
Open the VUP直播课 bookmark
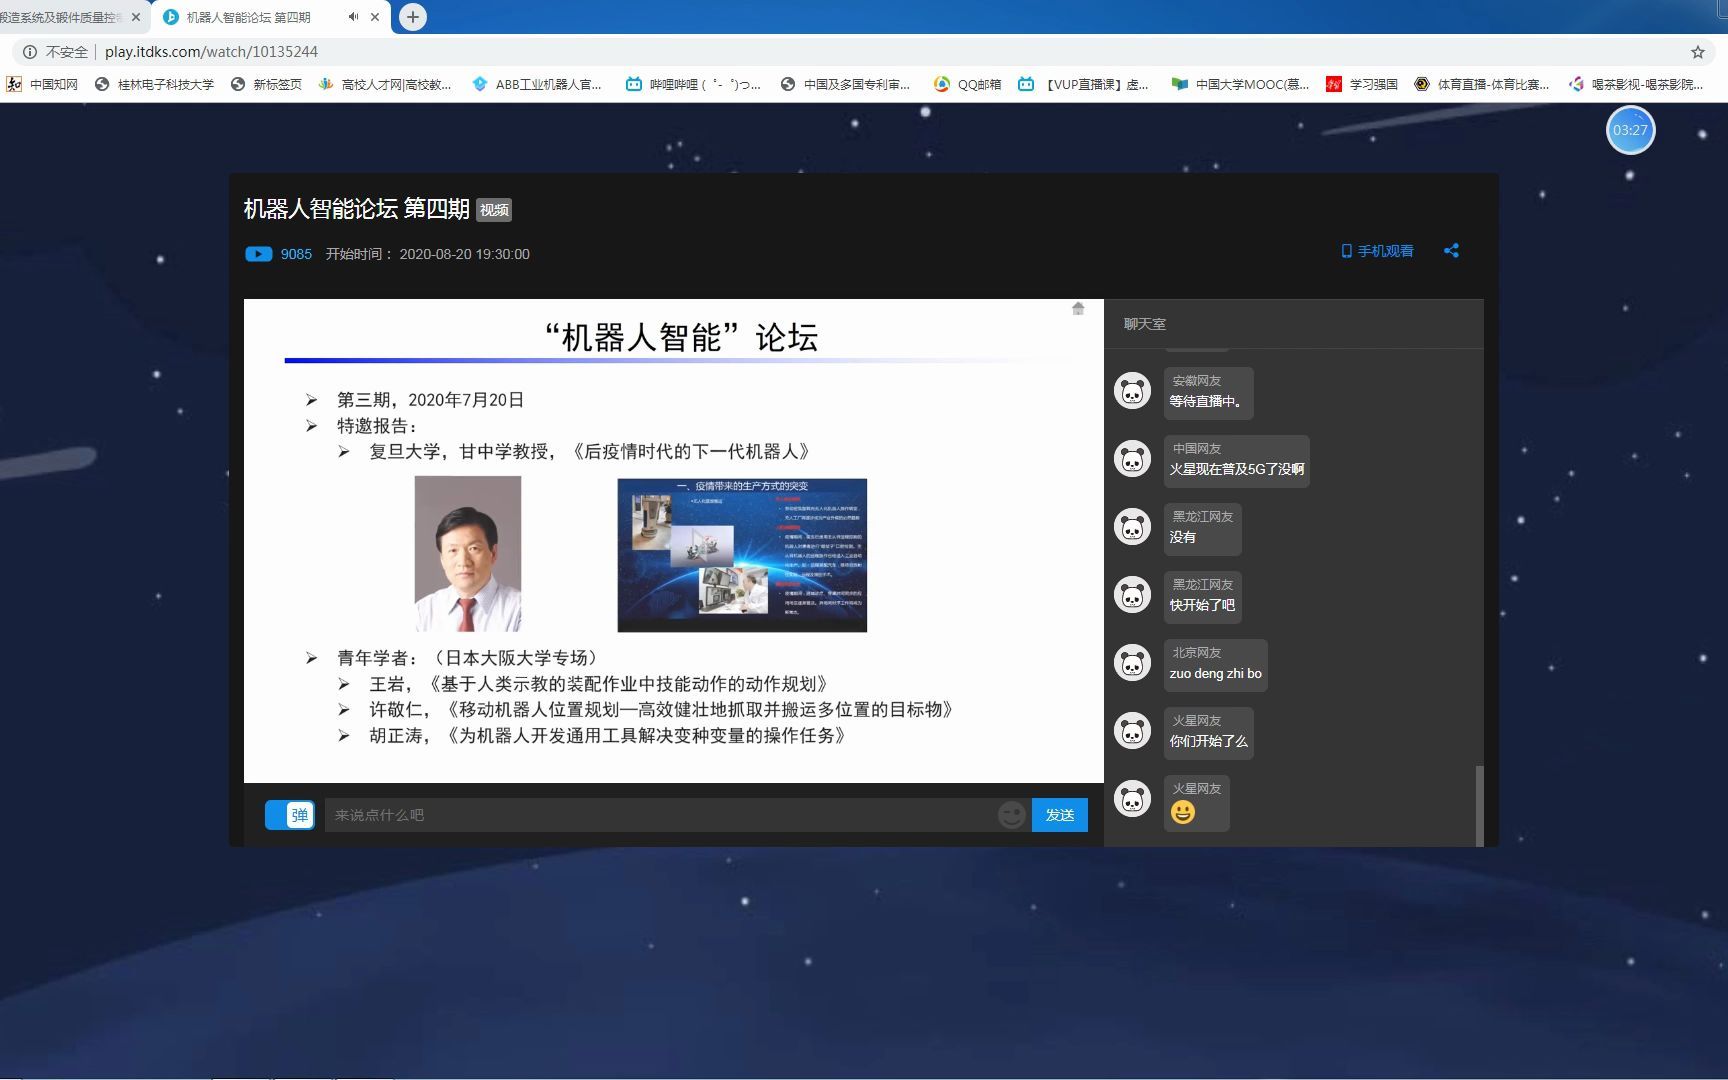(x=1083, y=85)
